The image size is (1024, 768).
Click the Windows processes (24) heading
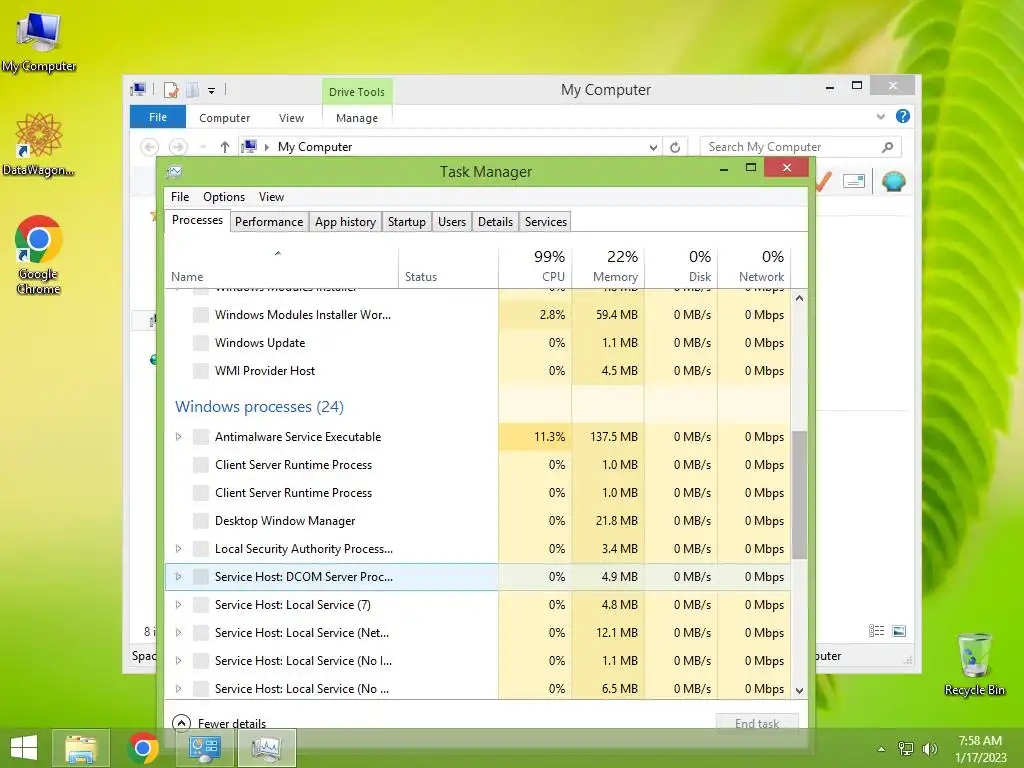[x=259, y=407]
